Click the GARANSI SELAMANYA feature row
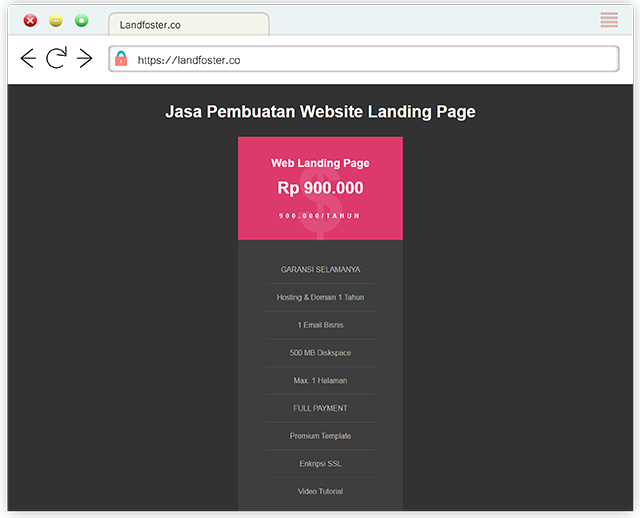 (320, 269)
